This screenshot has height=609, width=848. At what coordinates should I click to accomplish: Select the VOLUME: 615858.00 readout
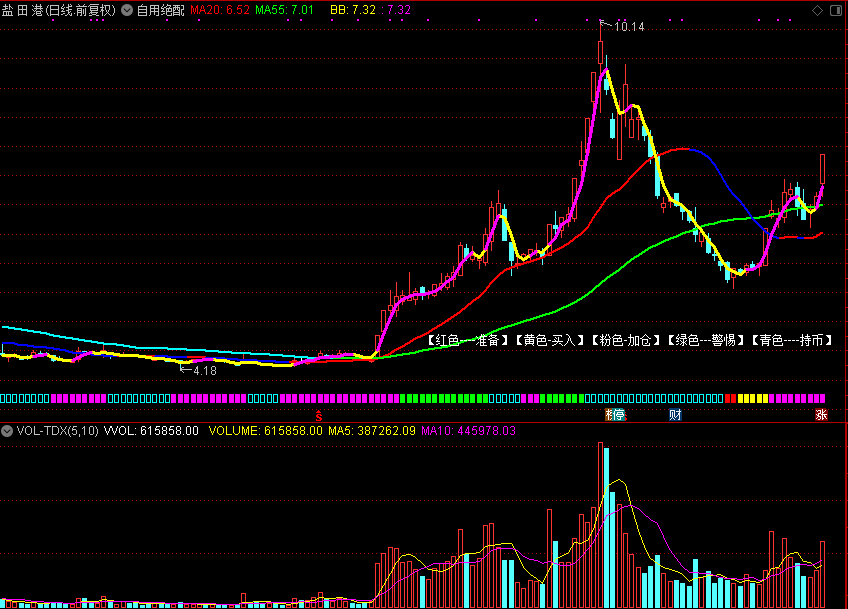[266, 431]
